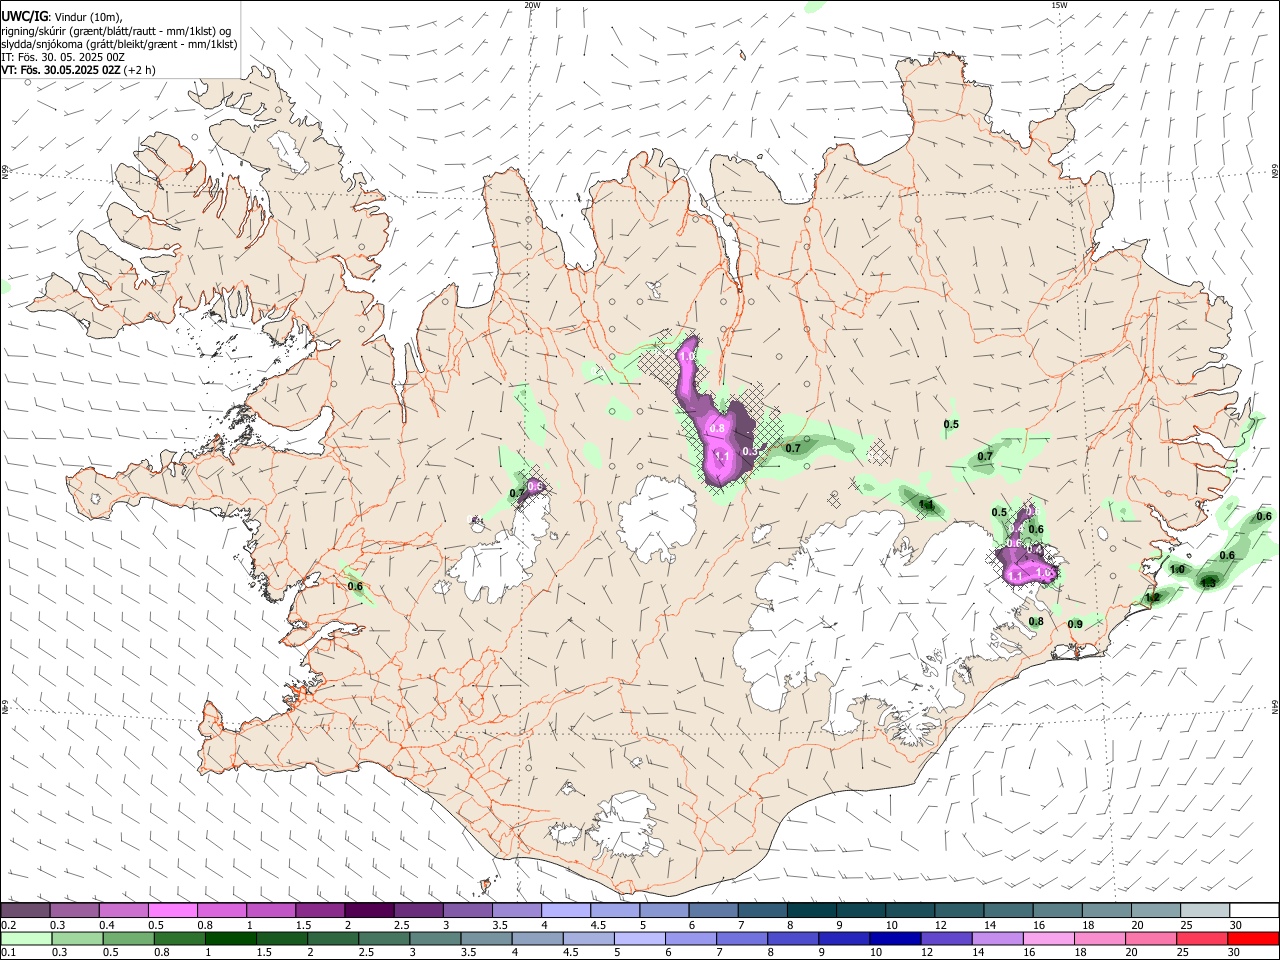The height and width of the screenshot is (960, 1280).
Task: Click the grey-teal 3–3.5 rain legend swatch
Action: (435, 938)
